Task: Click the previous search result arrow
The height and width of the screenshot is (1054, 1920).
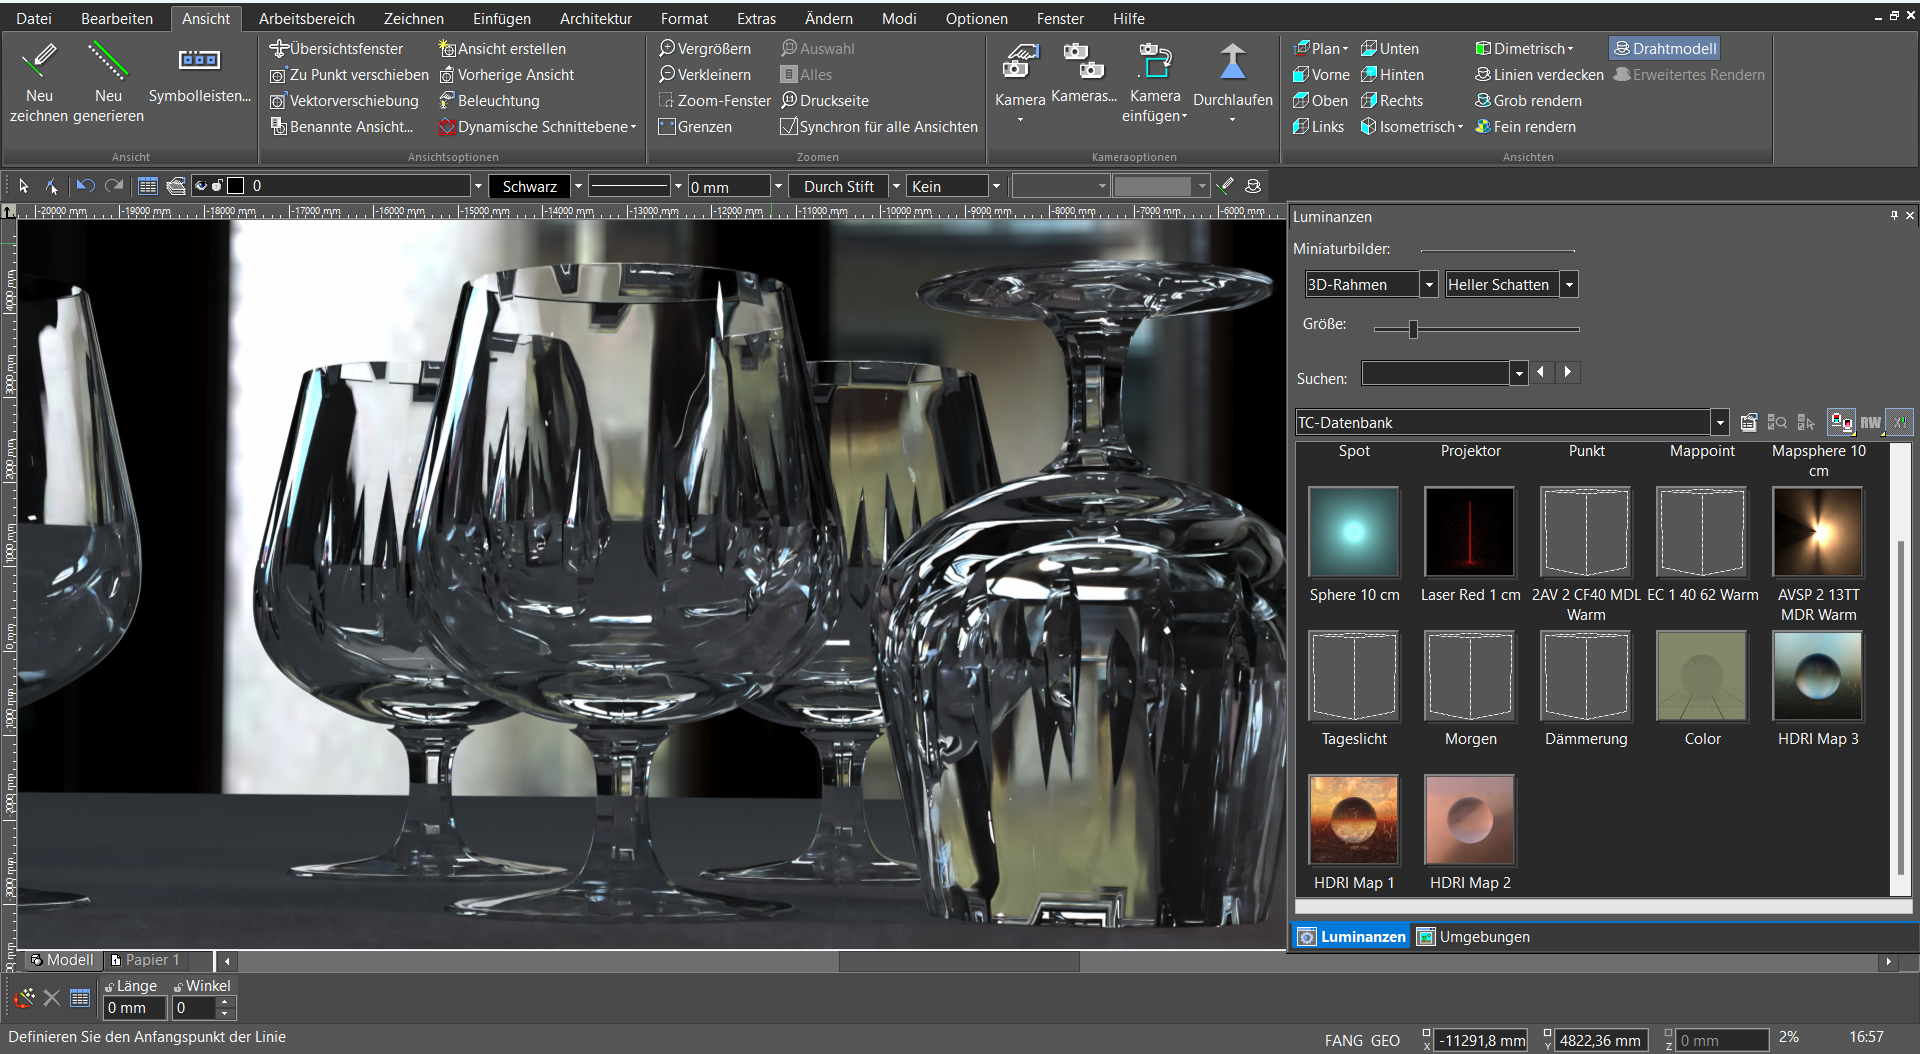Action: 1541,372
